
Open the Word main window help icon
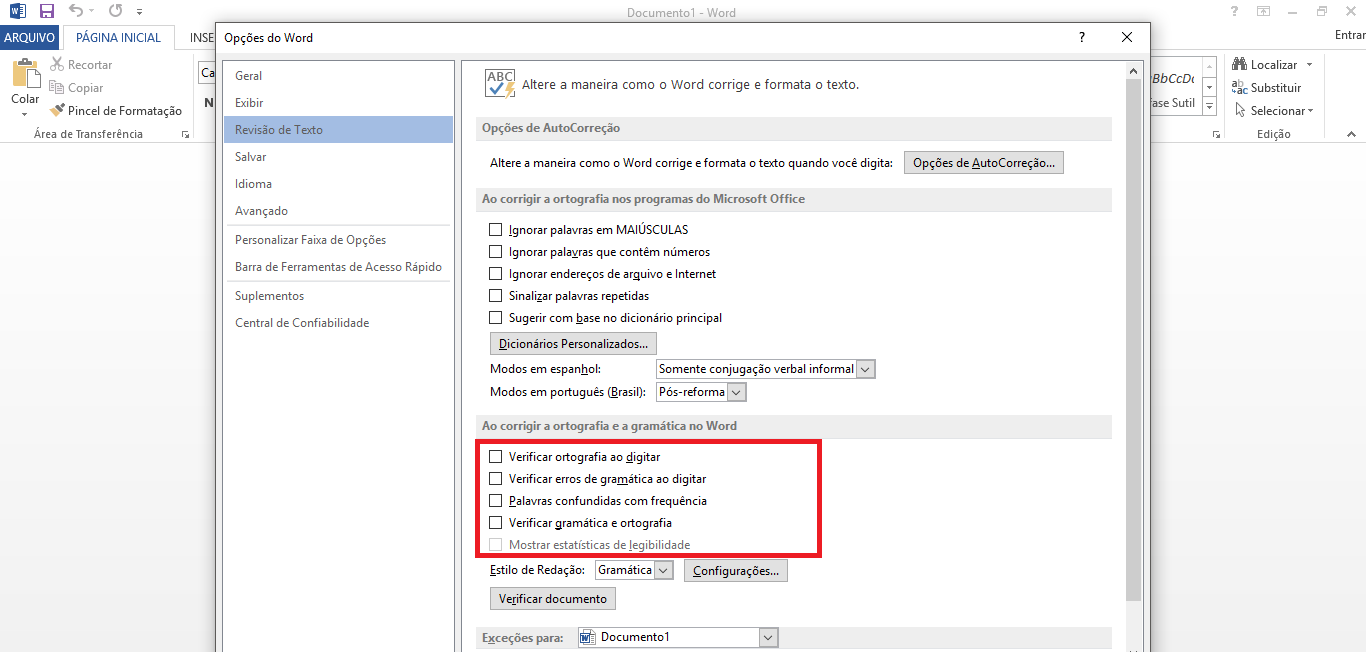[1234, 12]
